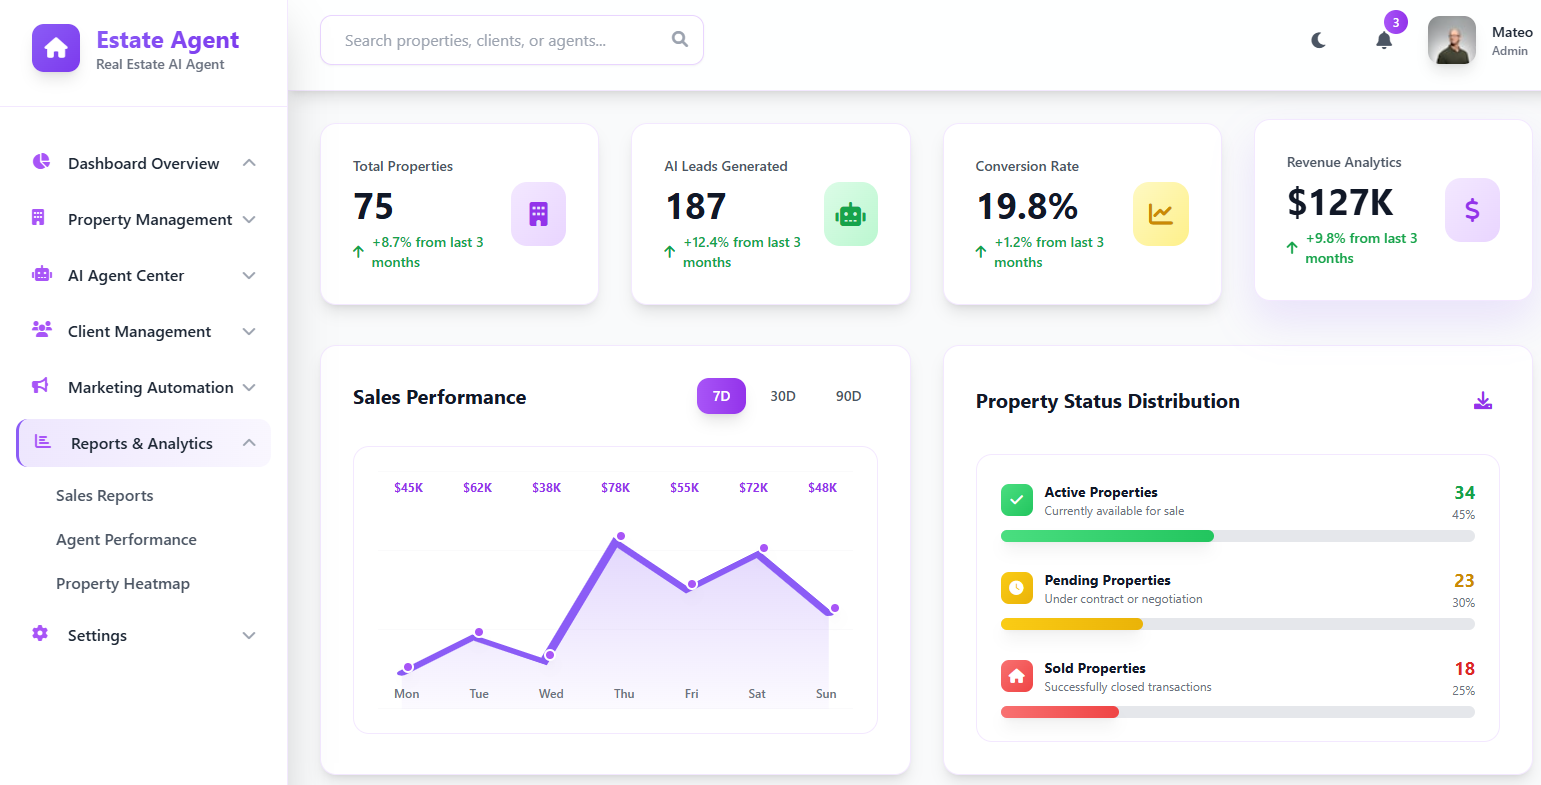Image resolution: width=1541 pixels, height=785 pixels.
Task: Click the Pending Properties clock badge
Action: [1016, 588]
